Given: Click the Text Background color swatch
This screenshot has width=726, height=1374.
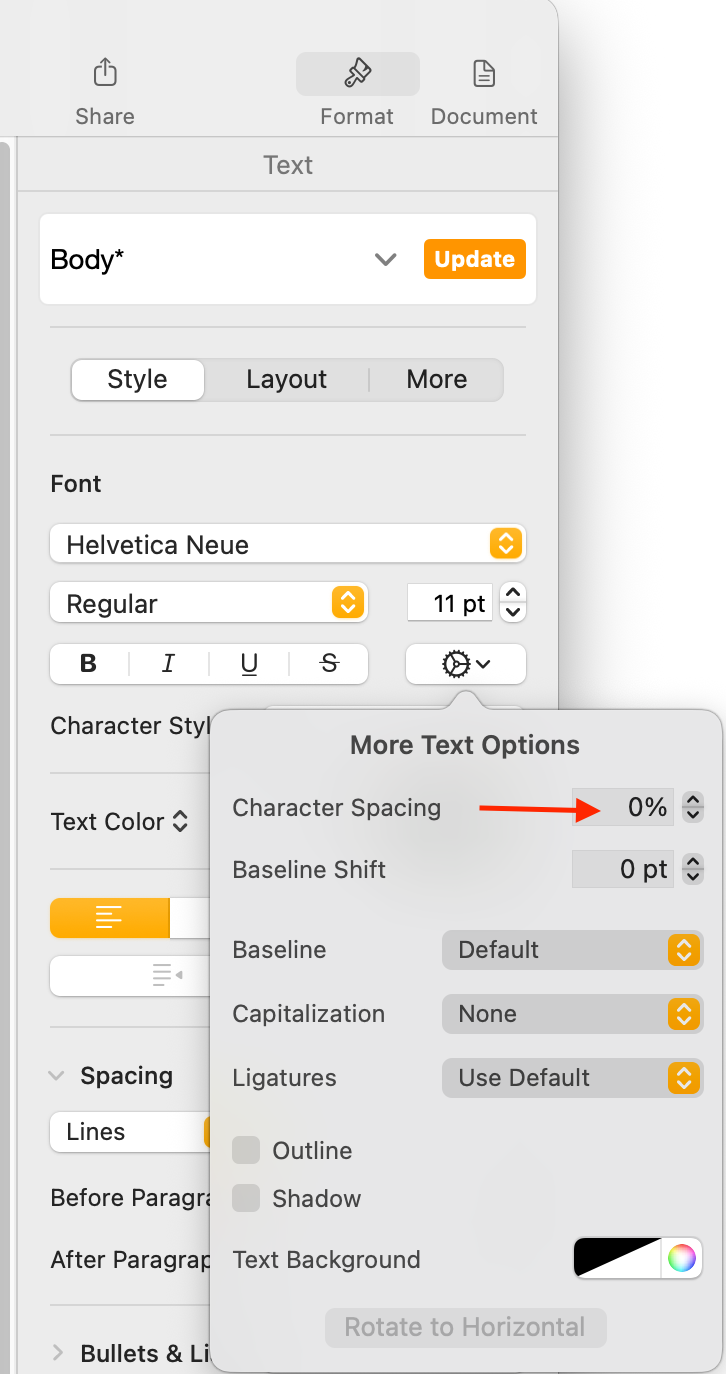Looking at the screenshot, I should click(617, 1258).
